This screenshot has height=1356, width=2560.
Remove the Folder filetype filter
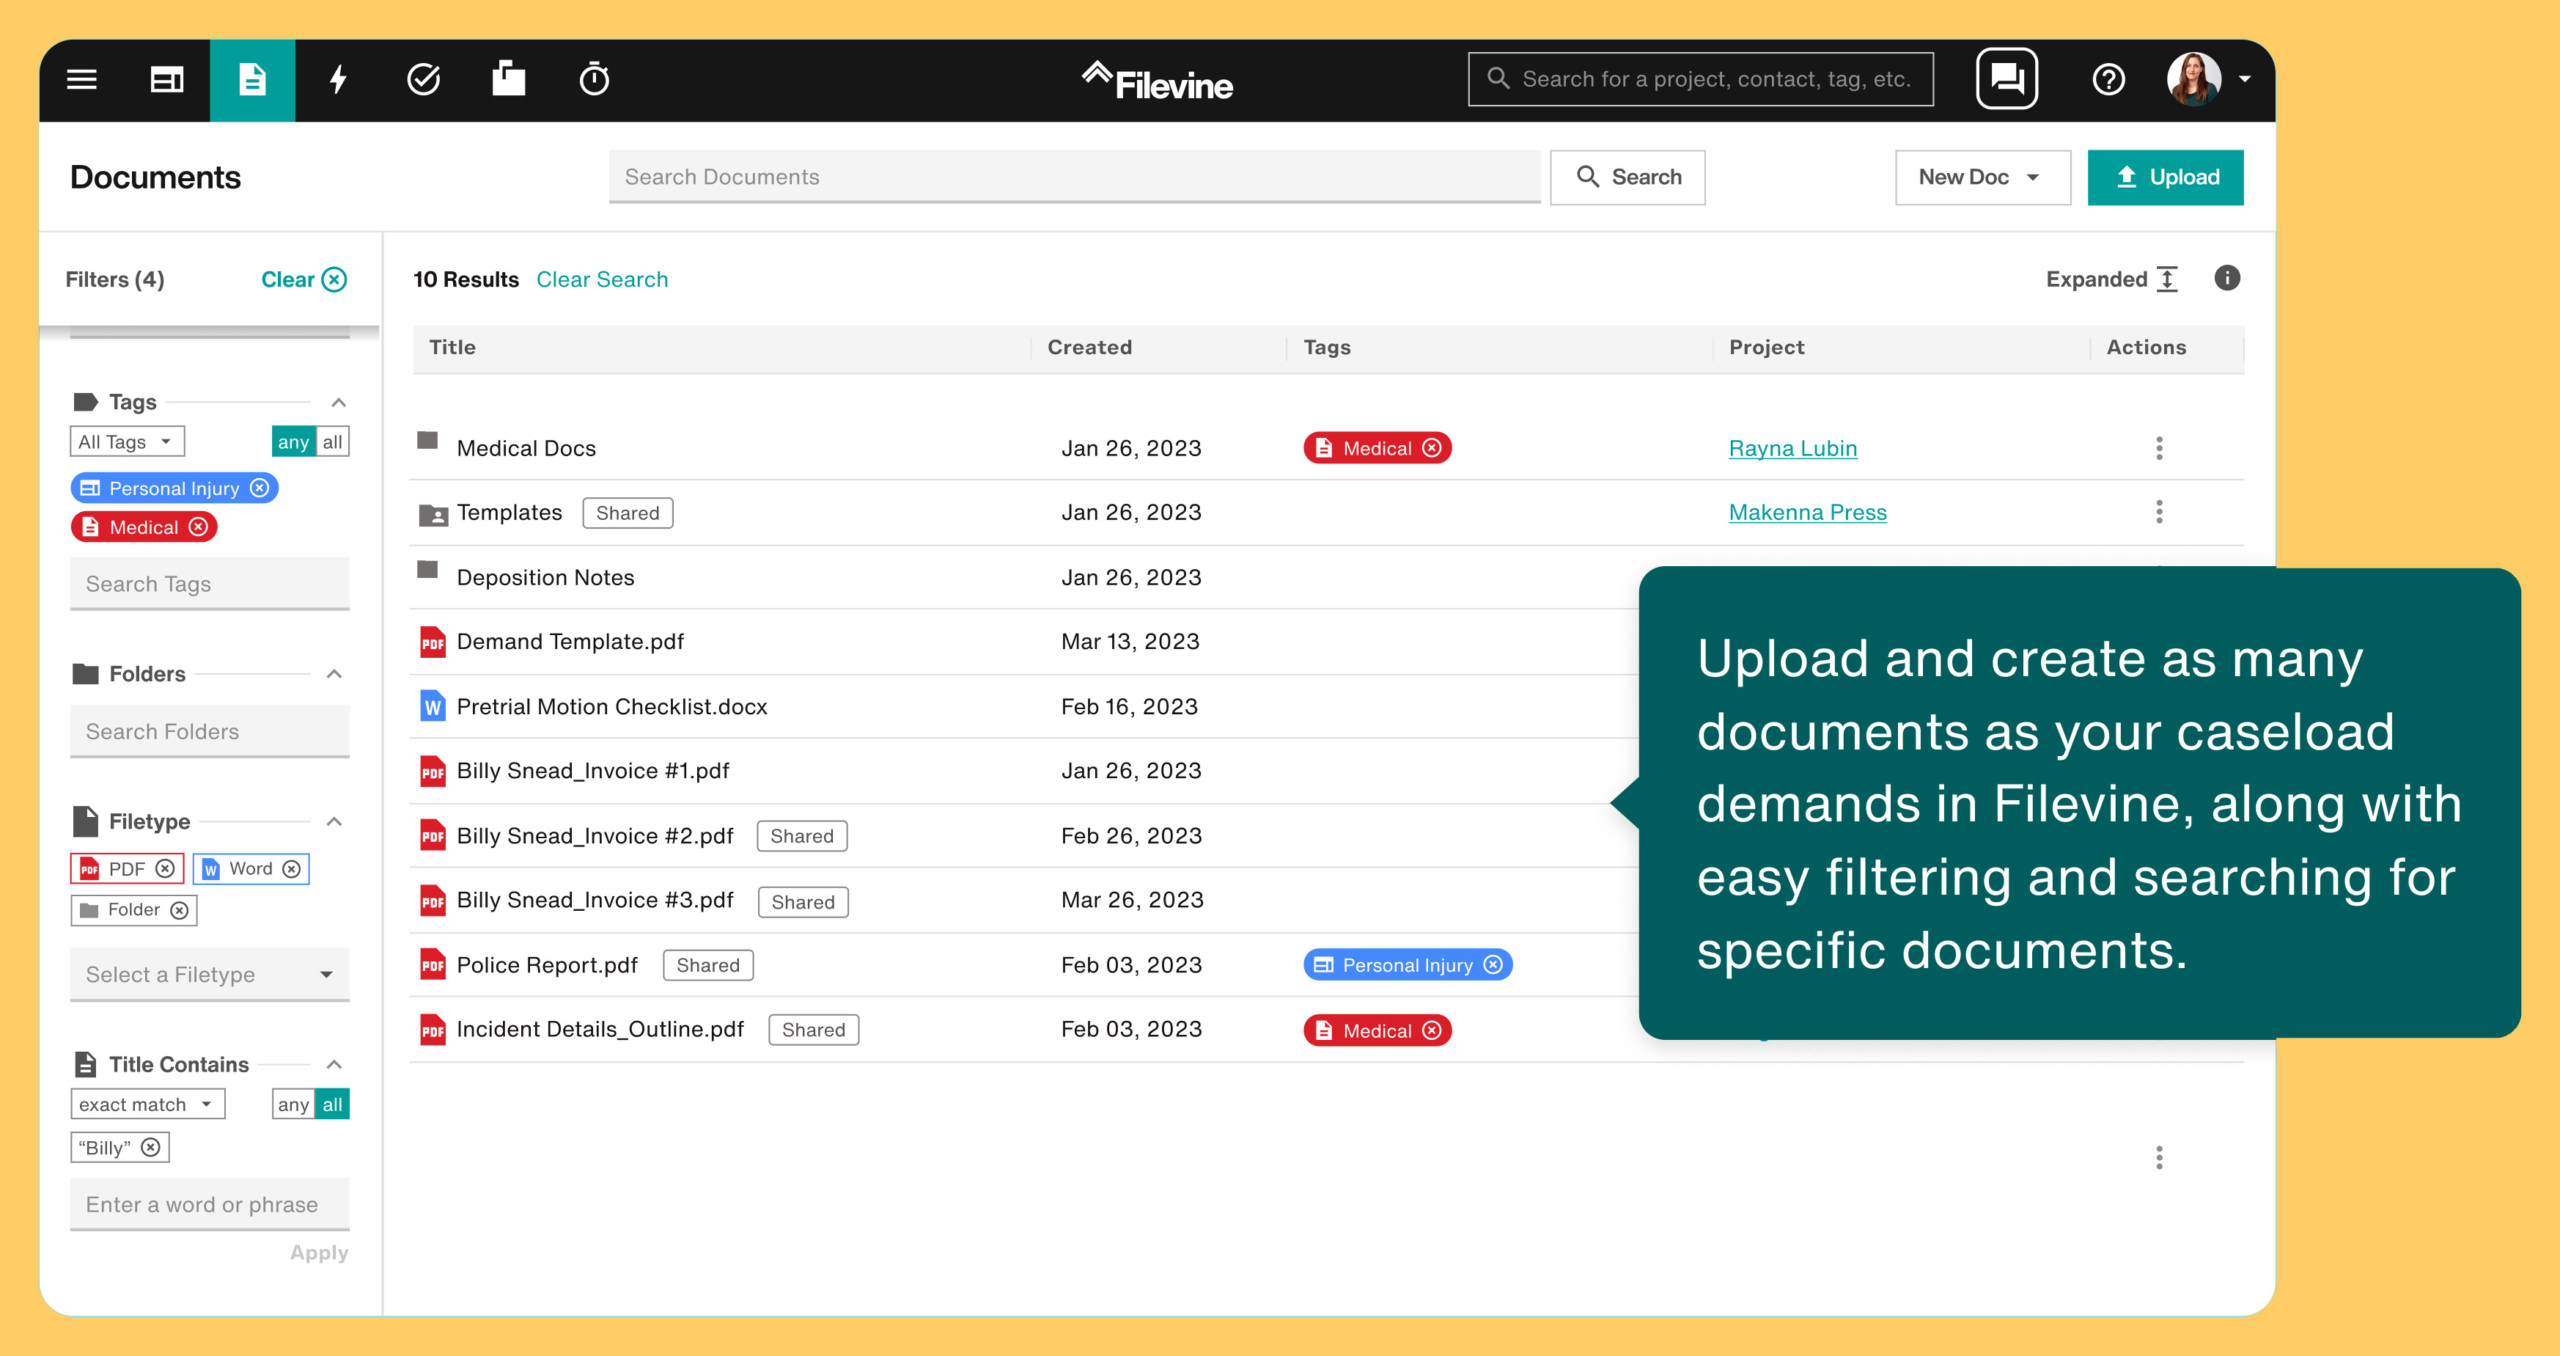click(x=180, y=910)
